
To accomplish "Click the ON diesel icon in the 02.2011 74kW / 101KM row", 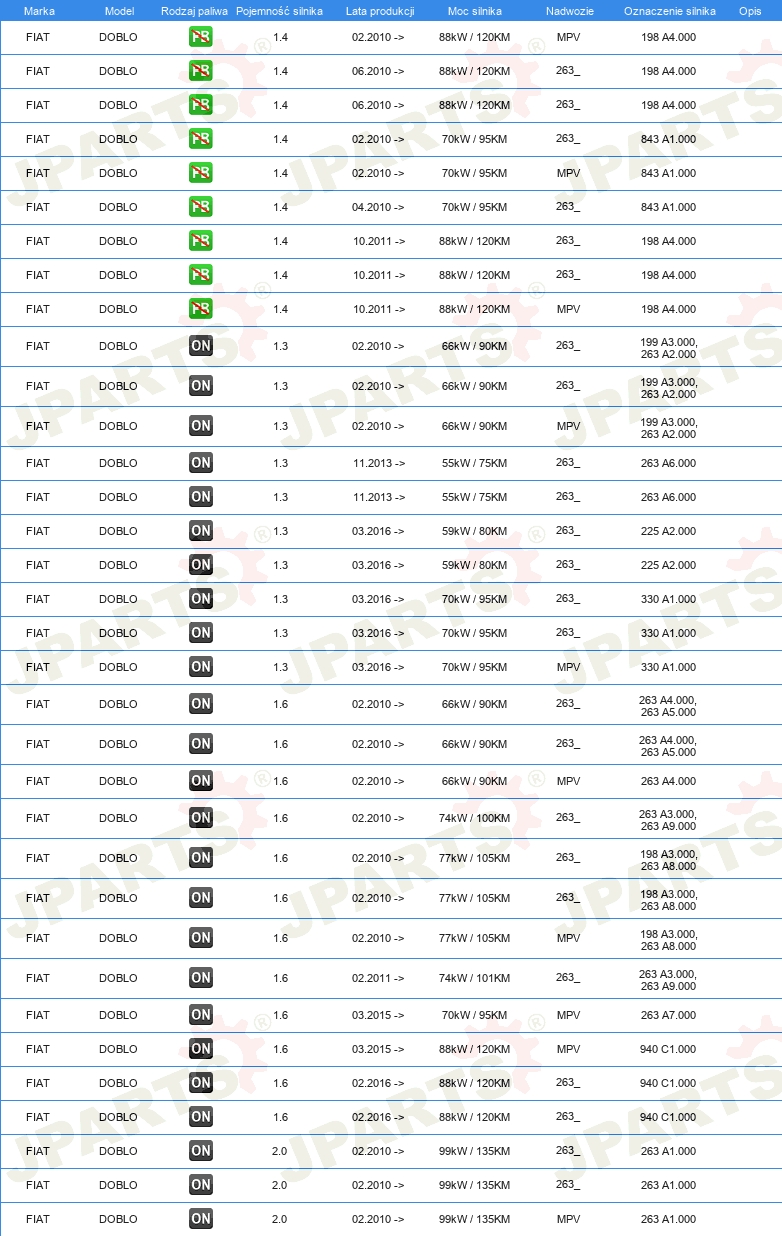I will [x=200, y=978].
